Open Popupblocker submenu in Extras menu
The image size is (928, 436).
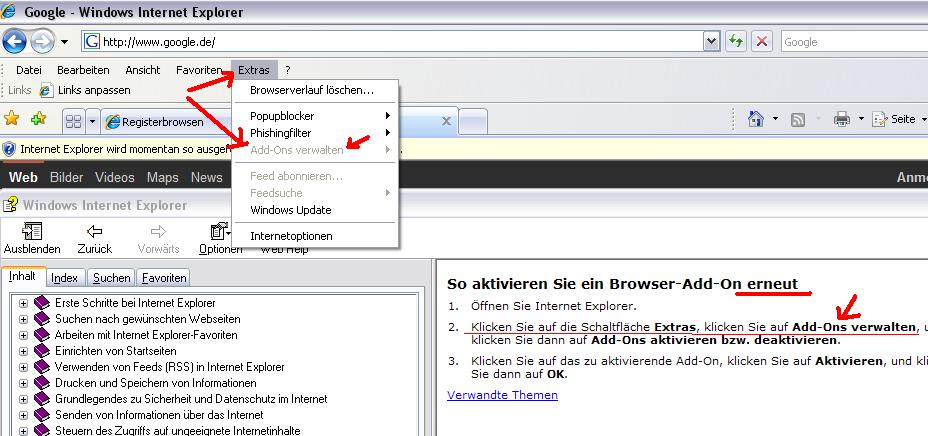[x=282, y=116]
